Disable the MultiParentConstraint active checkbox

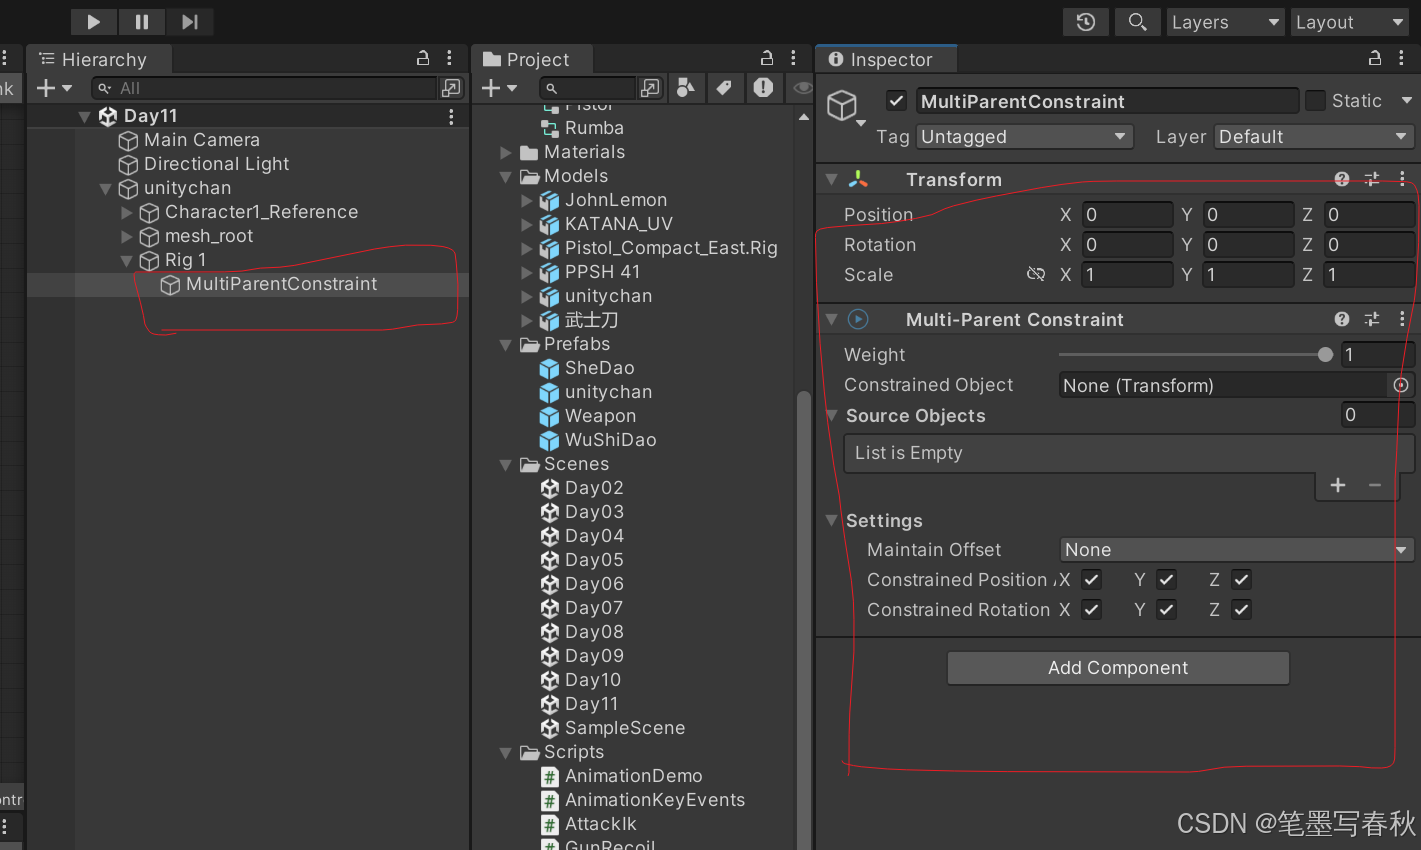[896, 100]
